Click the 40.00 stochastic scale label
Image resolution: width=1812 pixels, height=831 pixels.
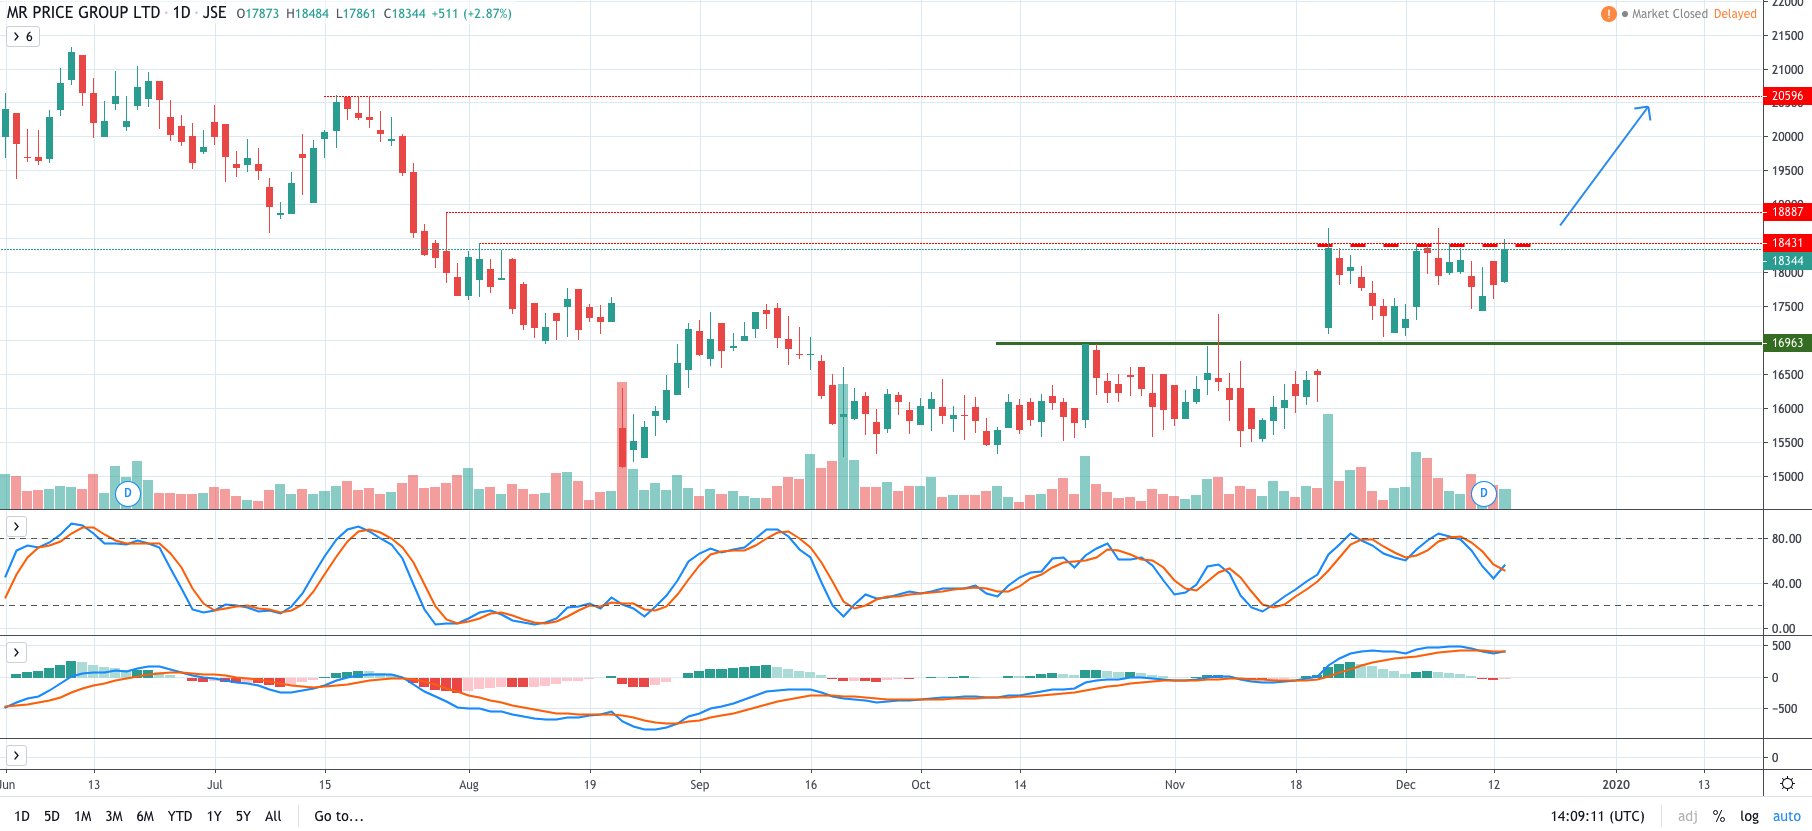pyautogui.click(x=1786, y=584)
